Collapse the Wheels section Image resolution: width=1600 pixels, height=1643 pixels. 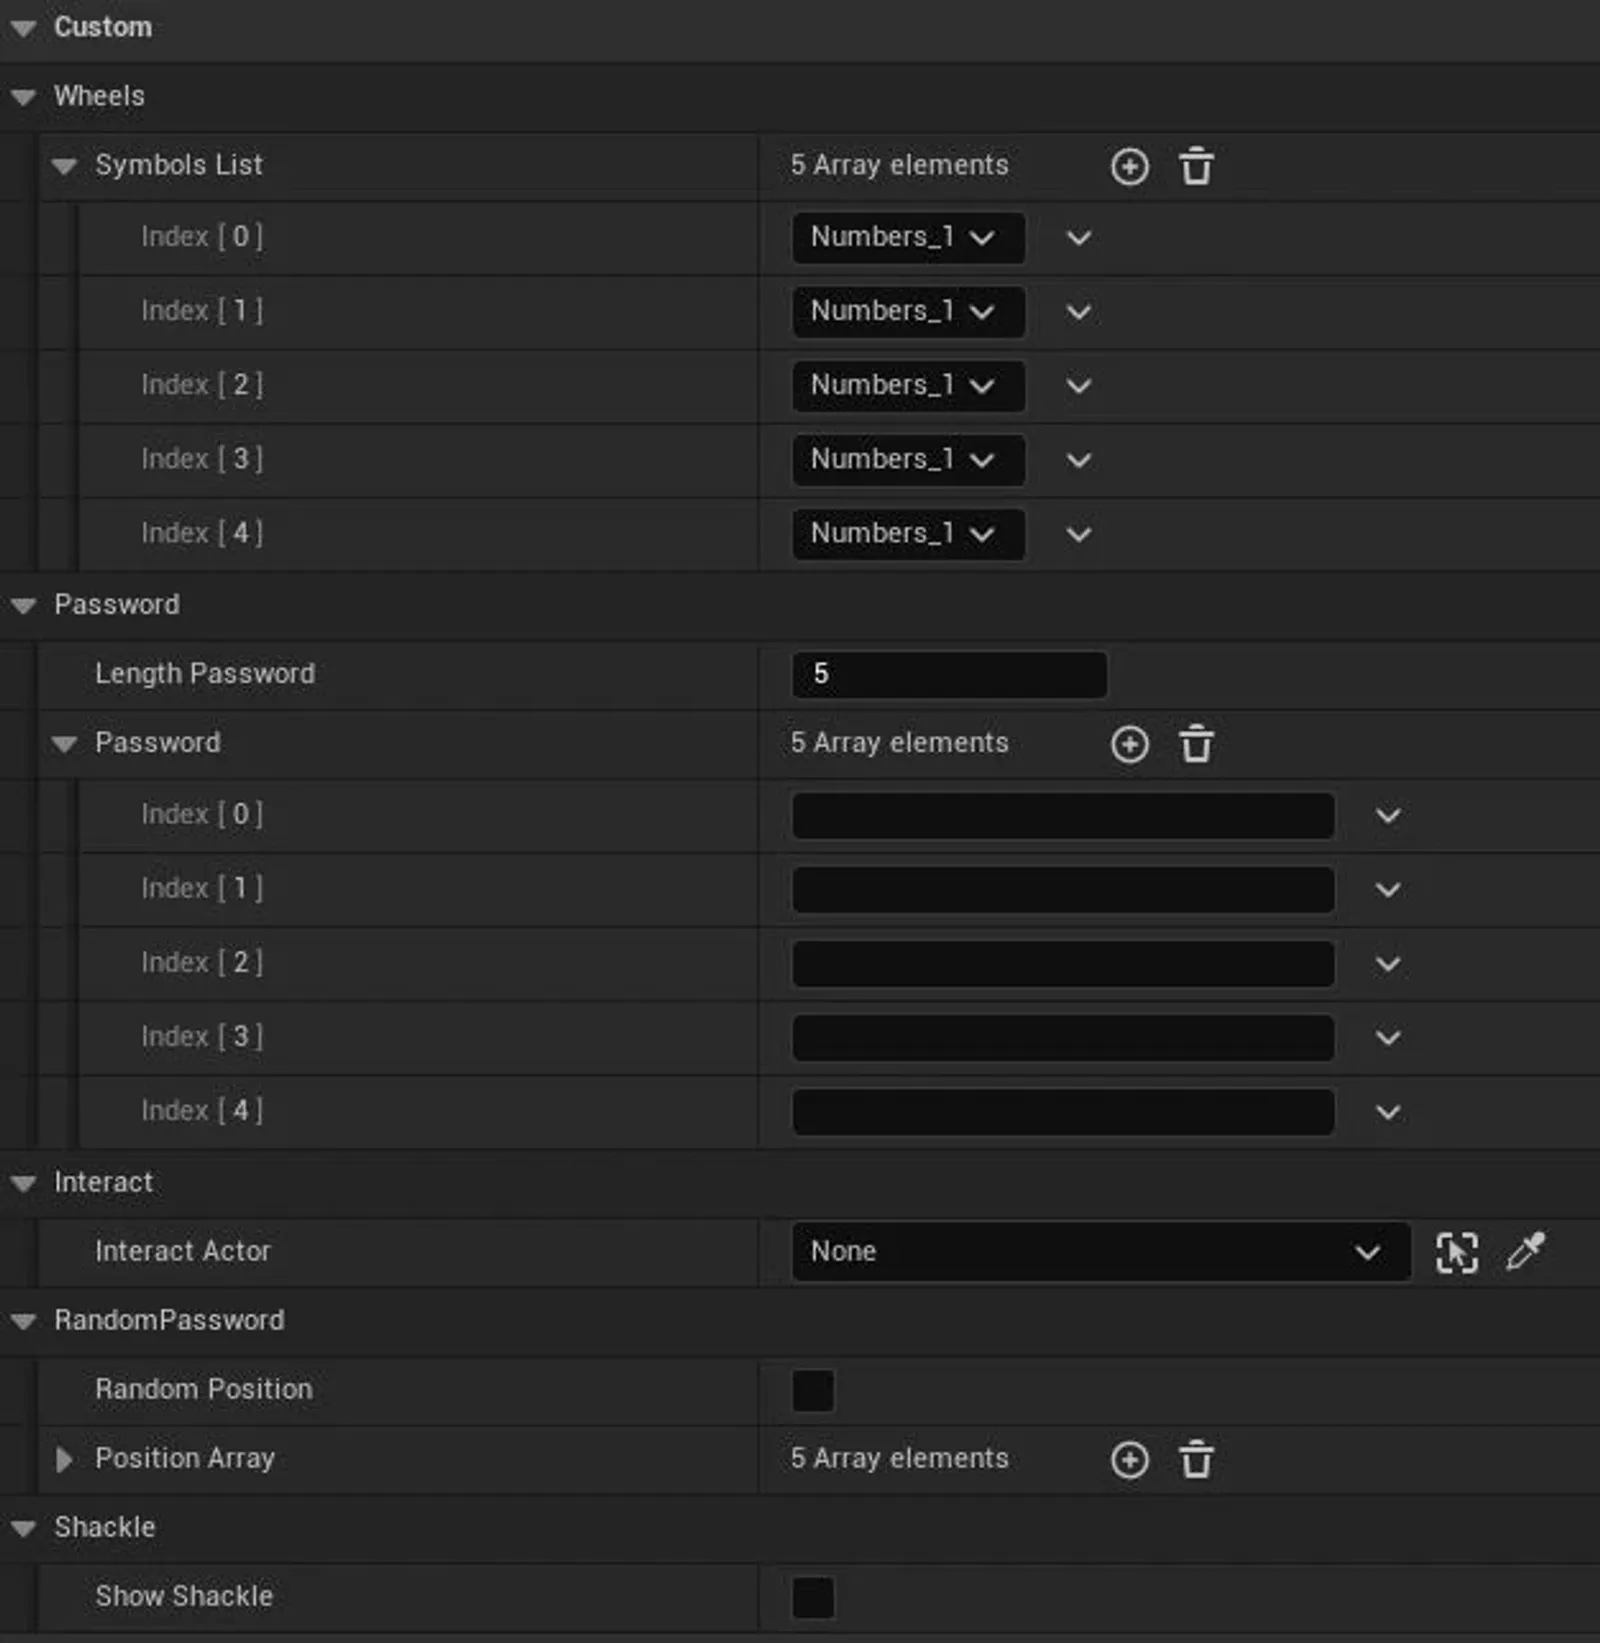click(x=22, y=96)
